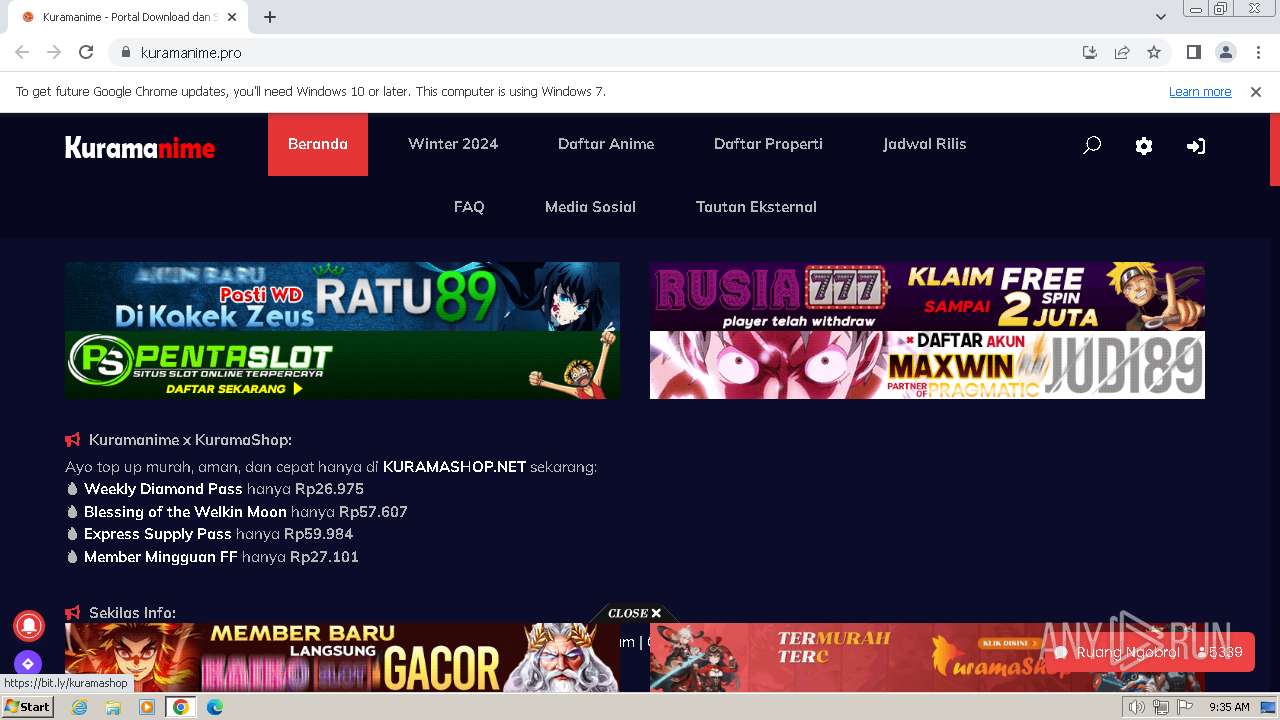This screenshot has height=720, width=1280.
Task: Open the media player taskbar icon
Action: (147, 707)
